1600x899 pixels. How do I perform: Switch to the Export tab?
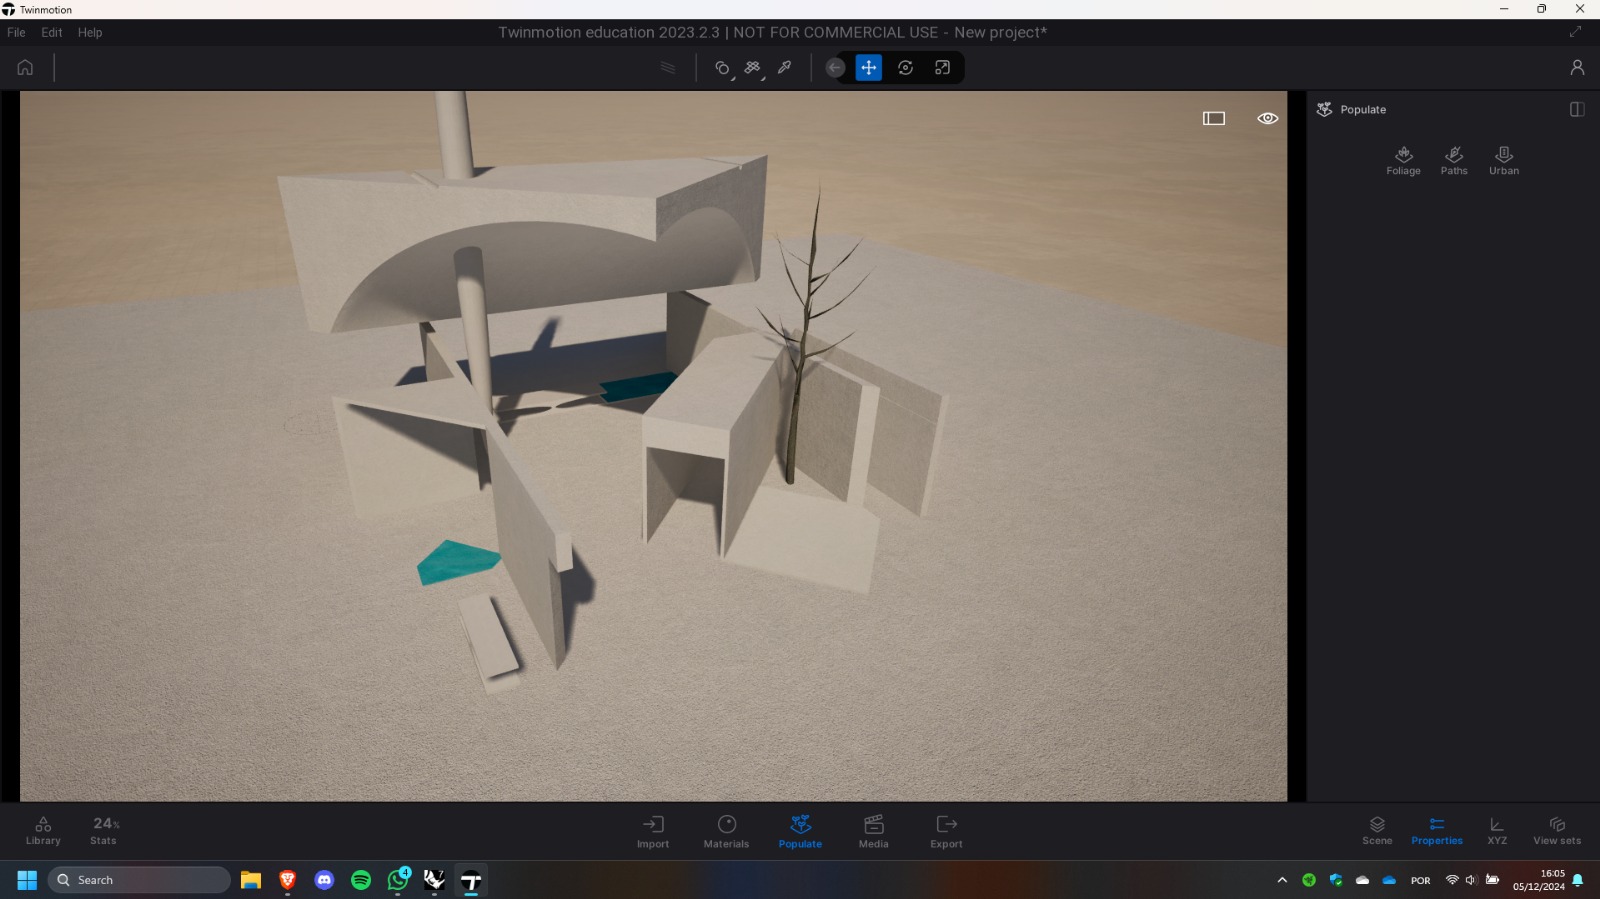pos(947,832)
